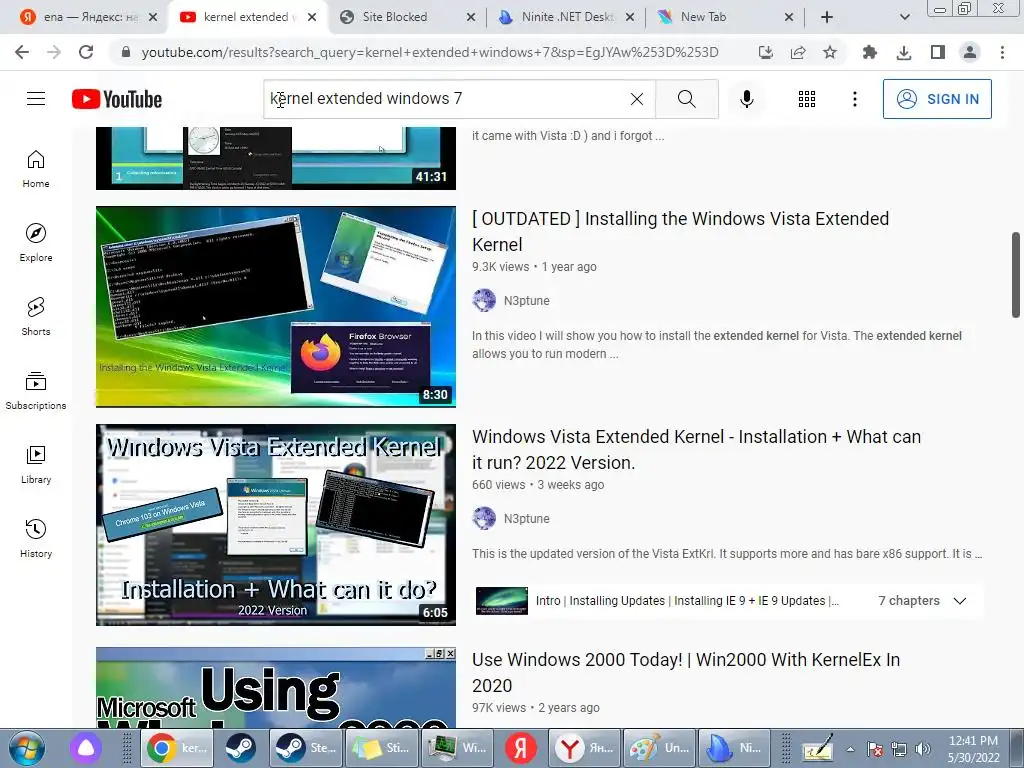Open the Chrome extensions puzzle icon
The height and width of the screenshot is (768, 1024).
coord(869,52)
